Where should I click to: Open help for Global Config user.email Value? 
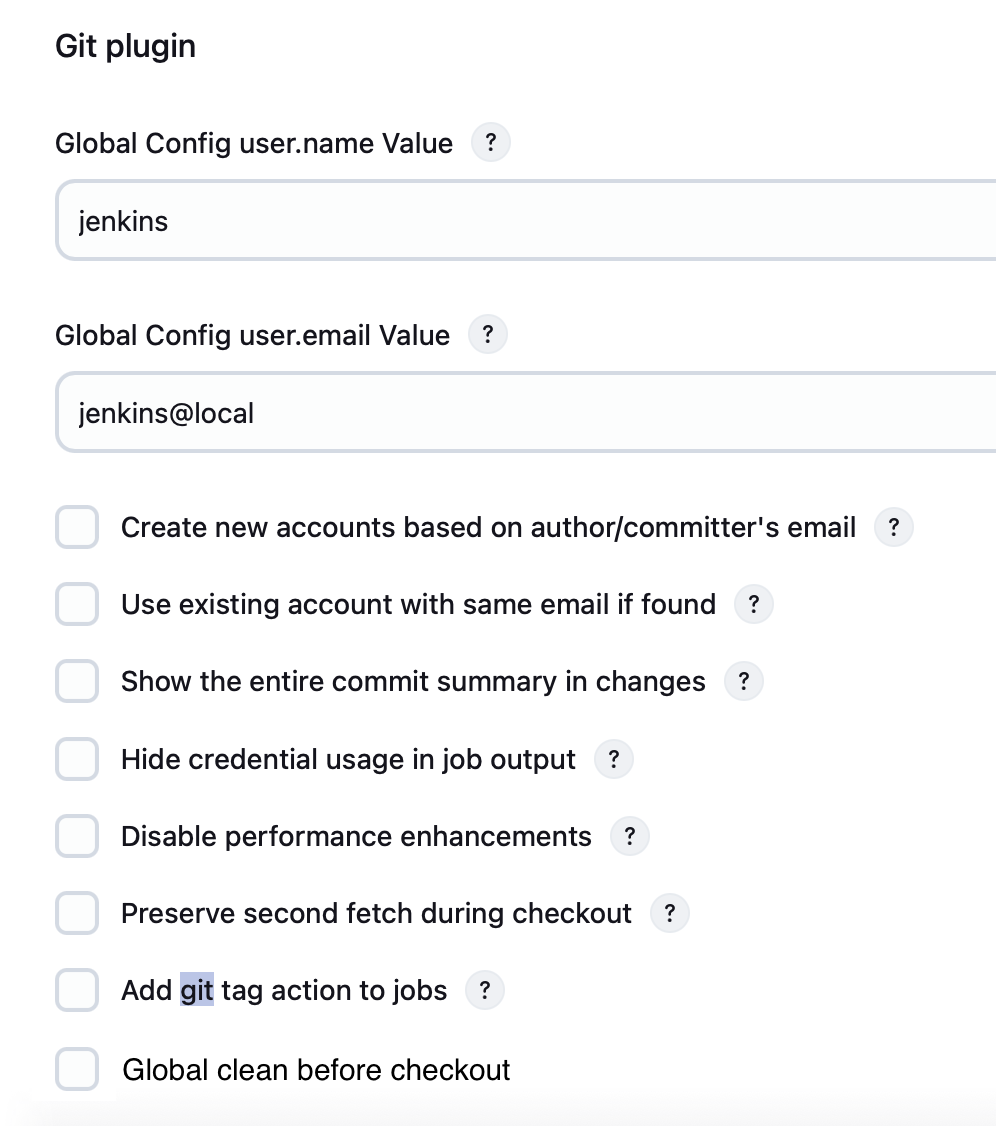point(487,335)
